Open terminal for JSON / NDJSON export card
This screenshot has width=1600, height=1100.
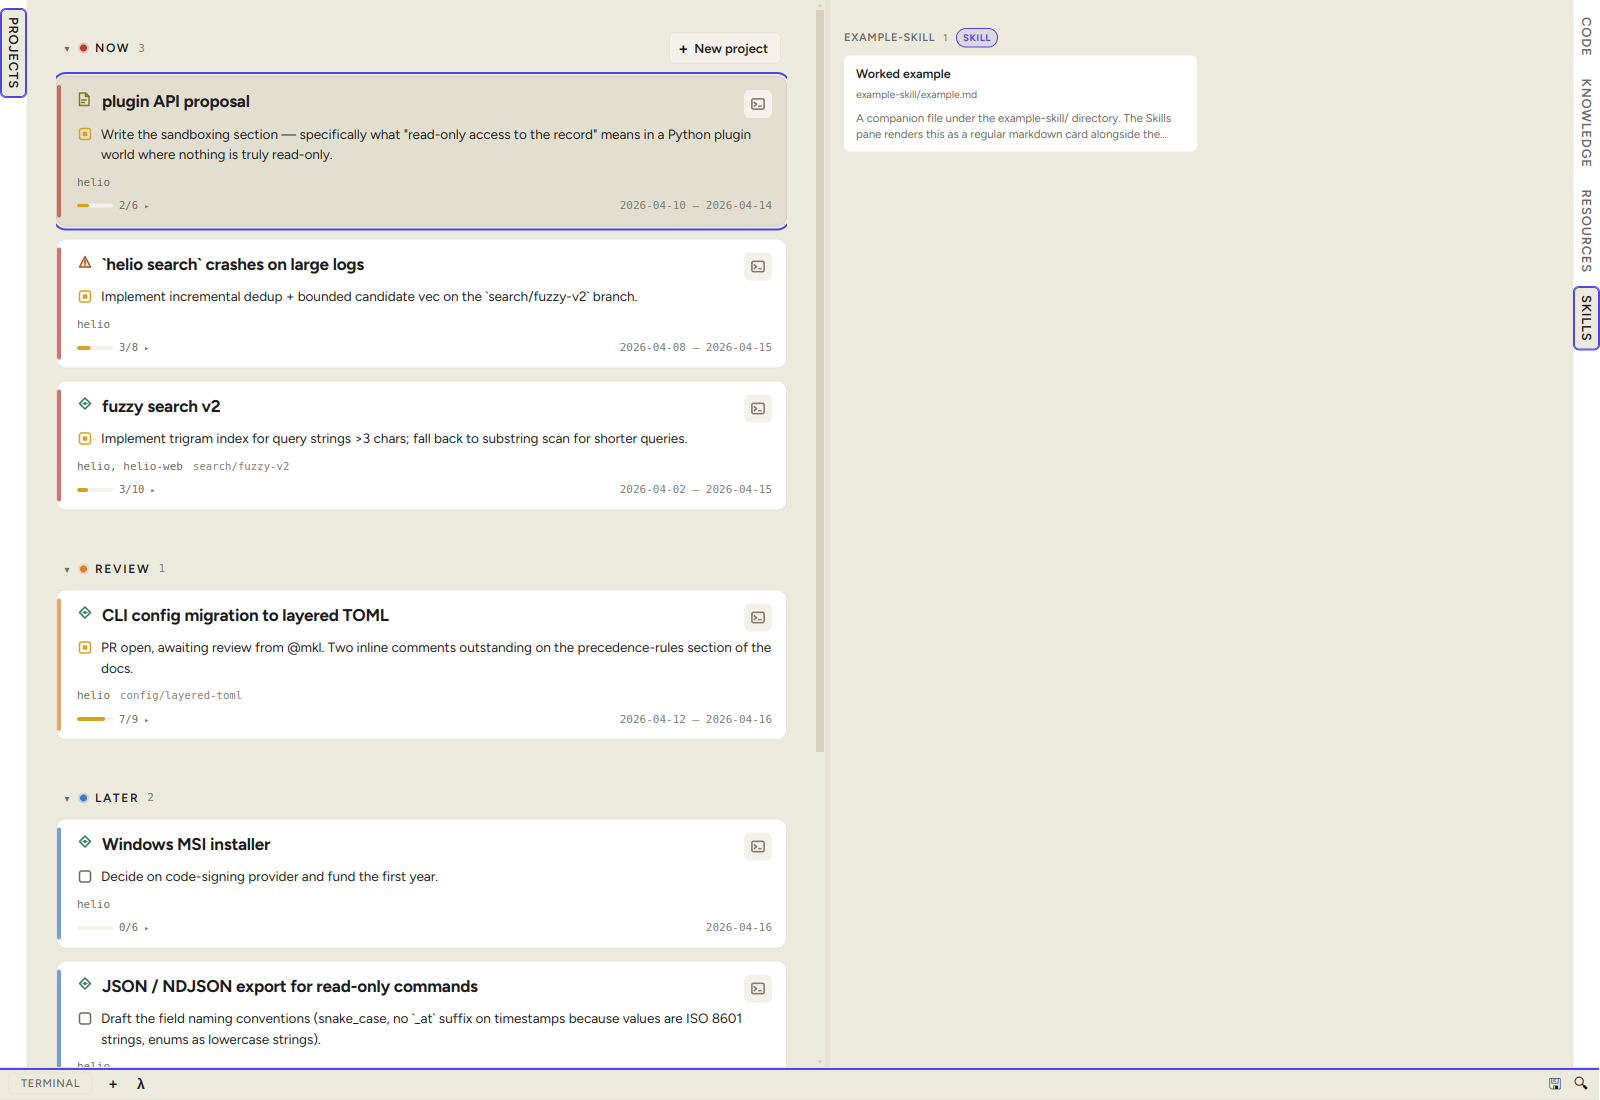(758, 989)
